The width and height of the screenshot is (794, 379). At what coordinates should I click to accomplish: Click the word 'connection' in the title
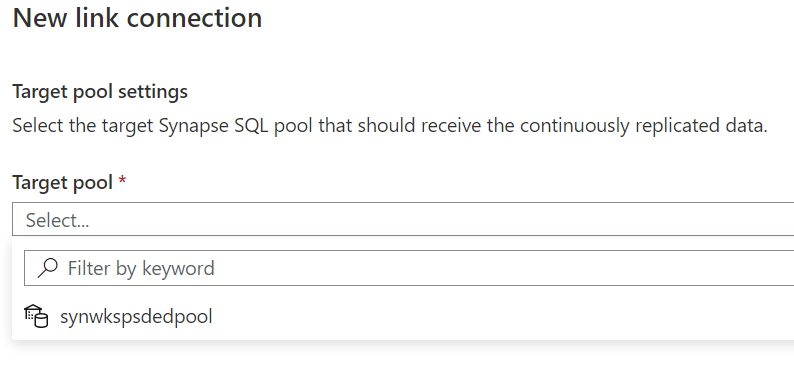click(x=194, y=18)
